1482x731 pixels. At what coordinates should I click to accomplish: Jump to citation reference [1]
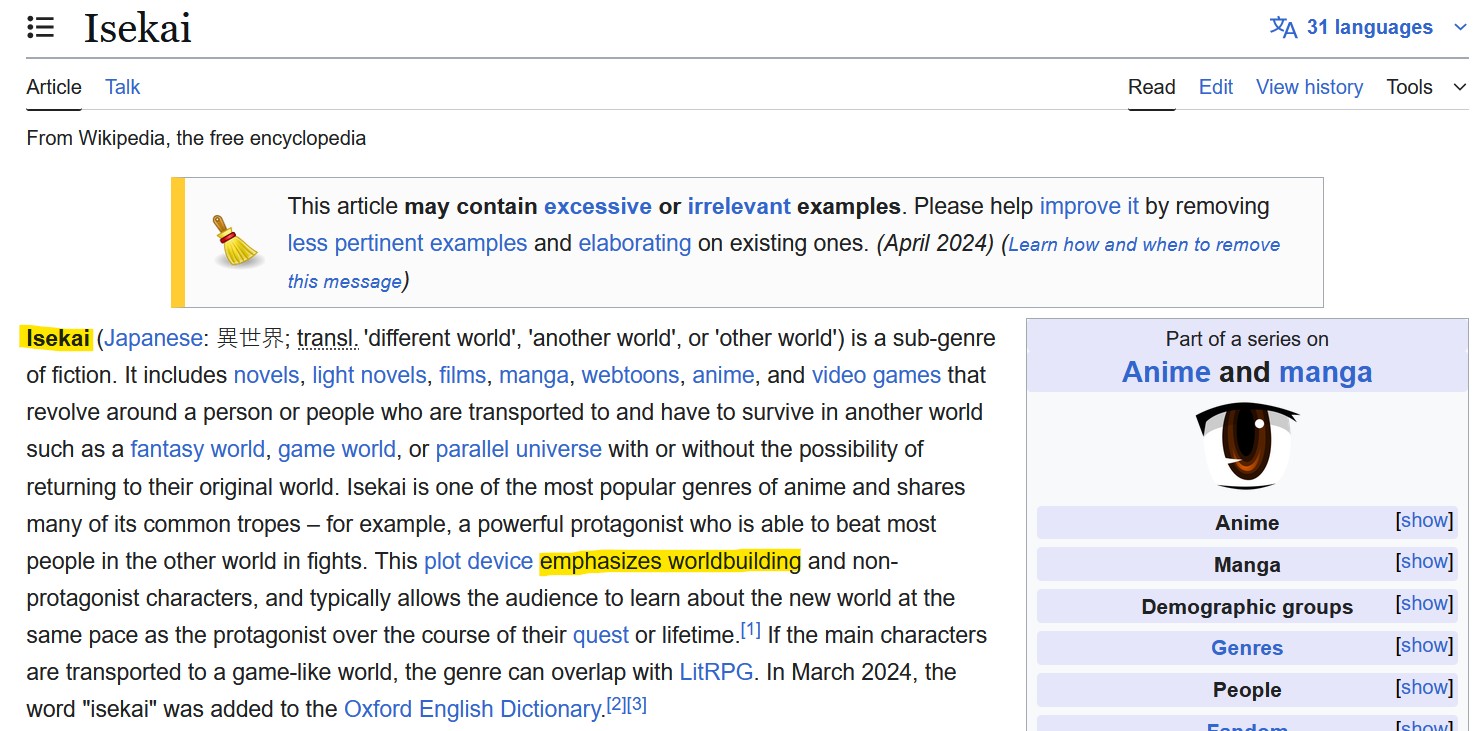(x=750, y=630)
